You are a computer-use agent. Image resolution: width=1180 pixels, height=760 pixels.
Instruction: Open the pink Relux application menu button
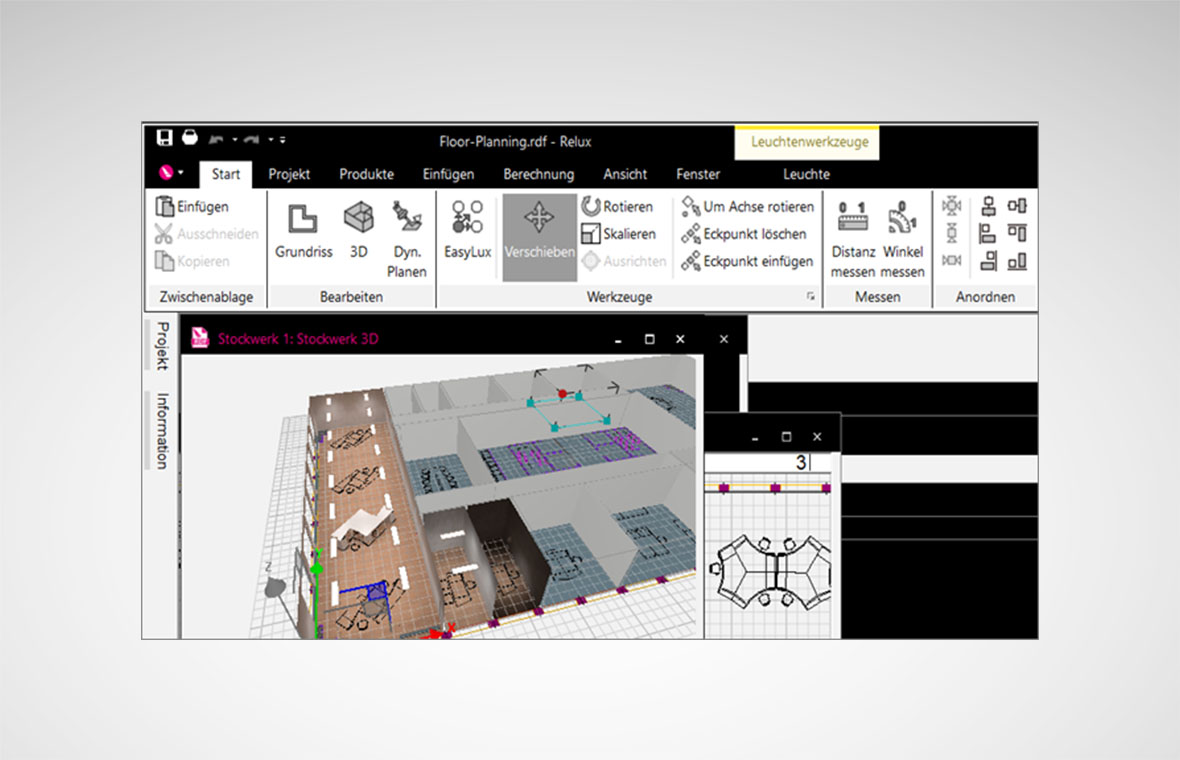[x=171, y=173]
